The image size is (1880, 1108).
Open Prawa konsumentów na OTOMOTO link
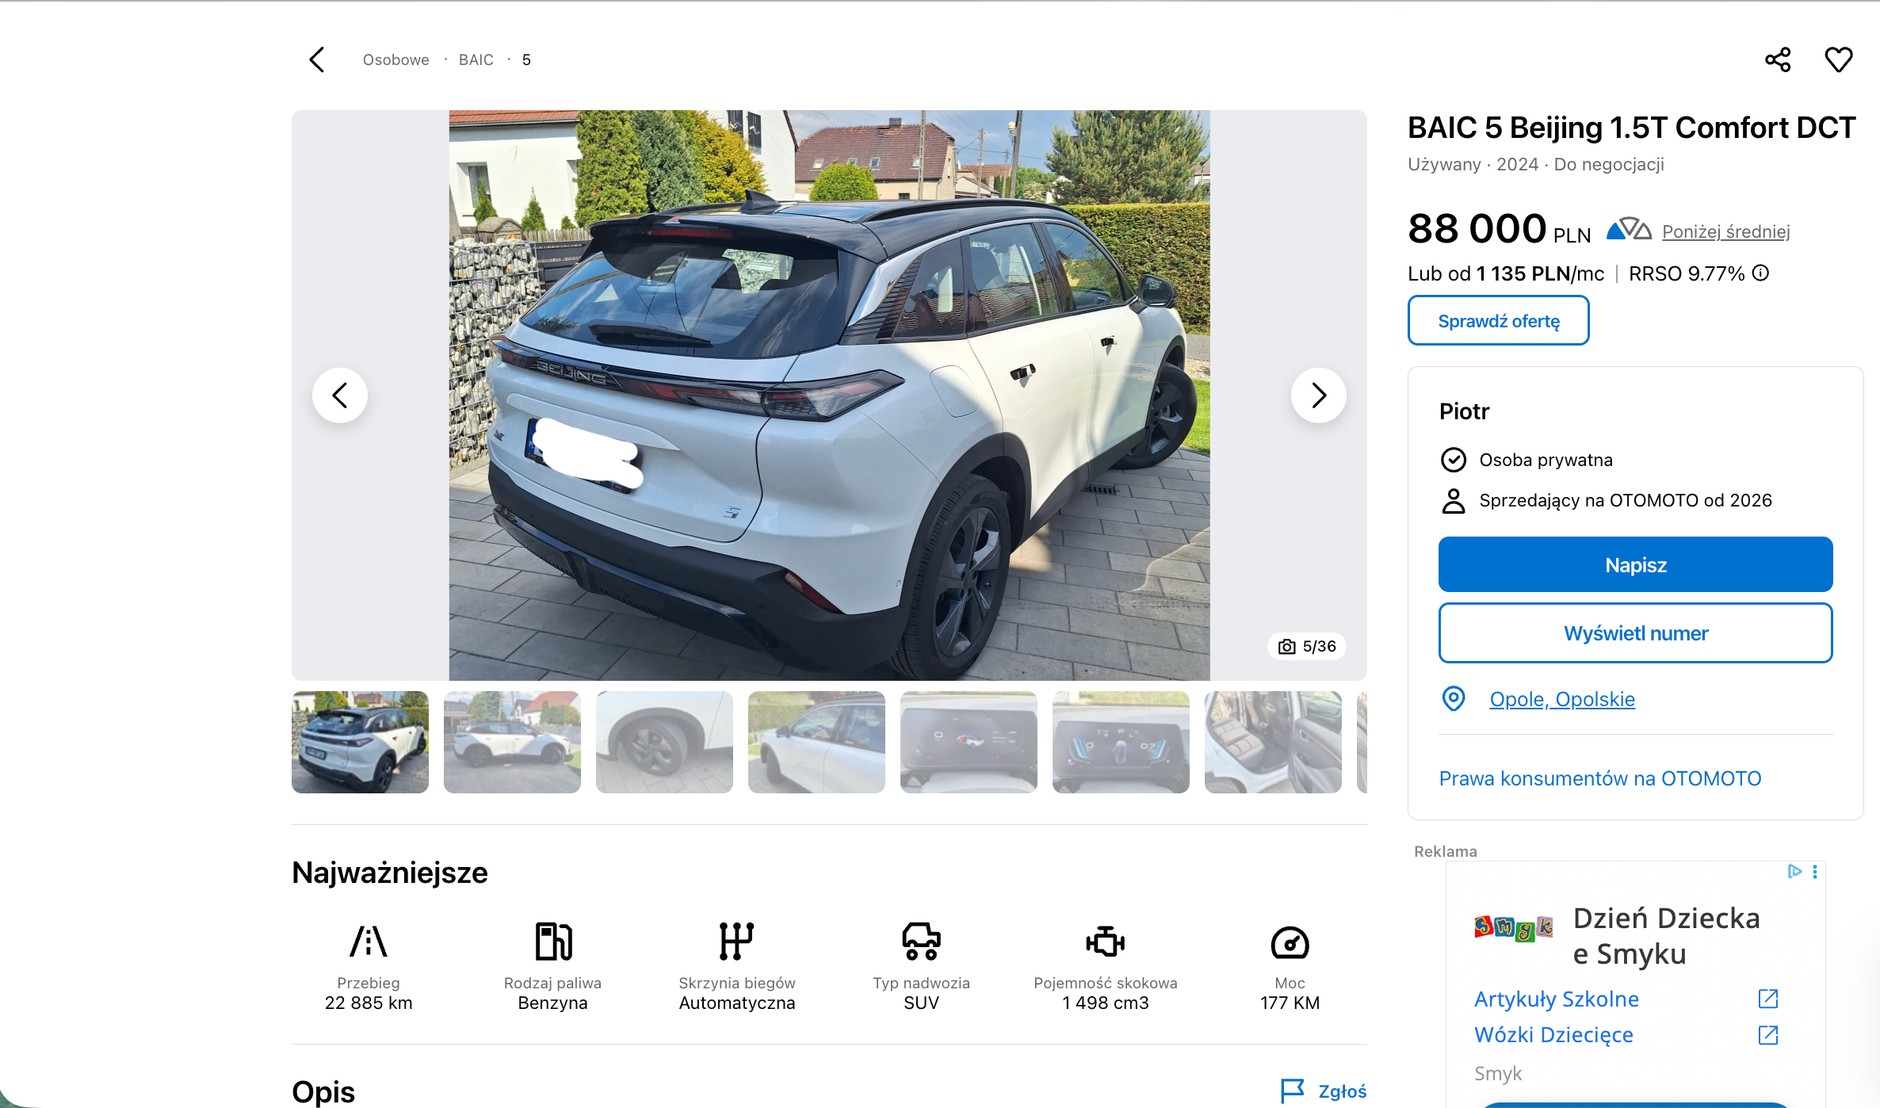[x=1600, y=778]
